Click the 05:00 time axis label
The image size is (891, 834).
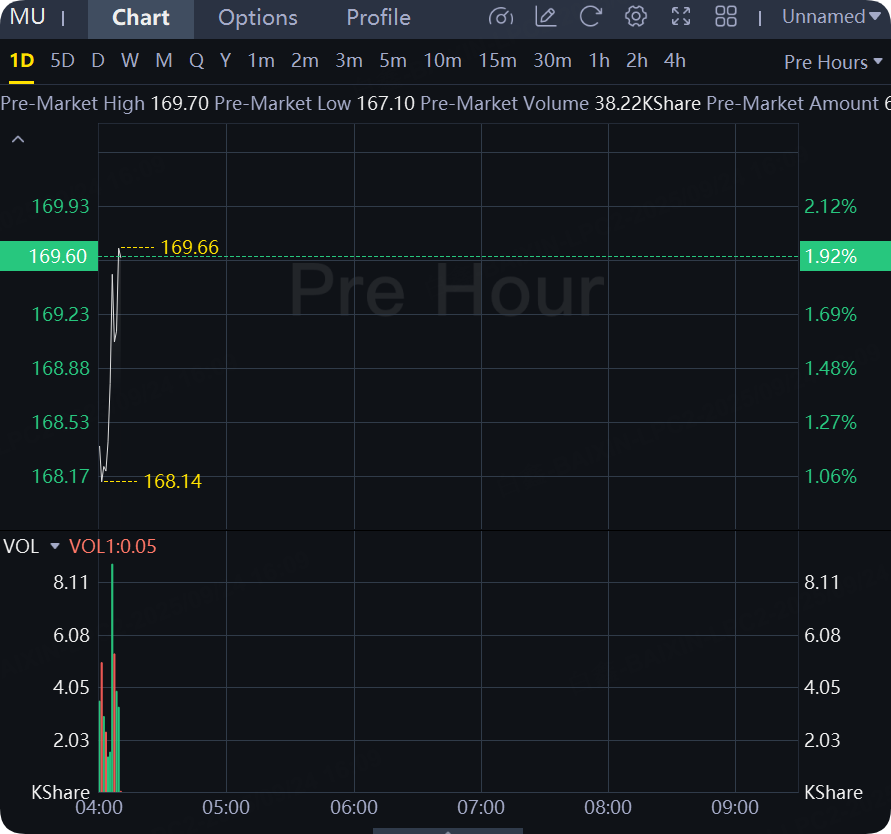click(x=226, y=807)
